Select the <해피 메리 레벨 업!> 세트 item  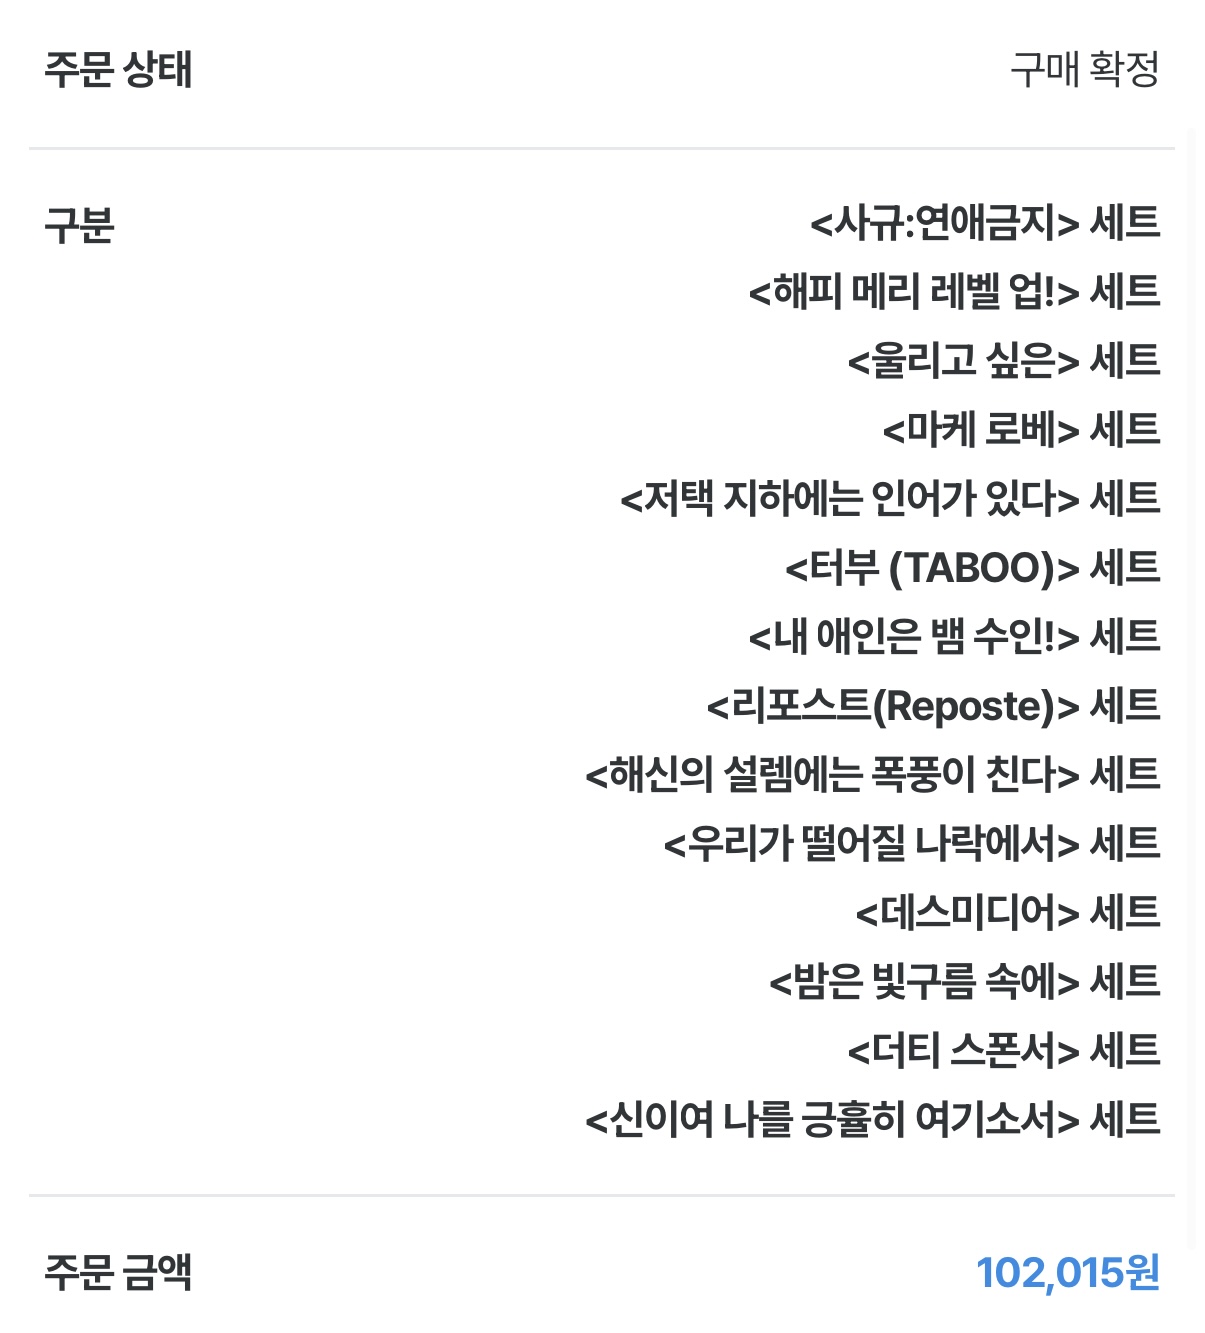tap(953, 292)
